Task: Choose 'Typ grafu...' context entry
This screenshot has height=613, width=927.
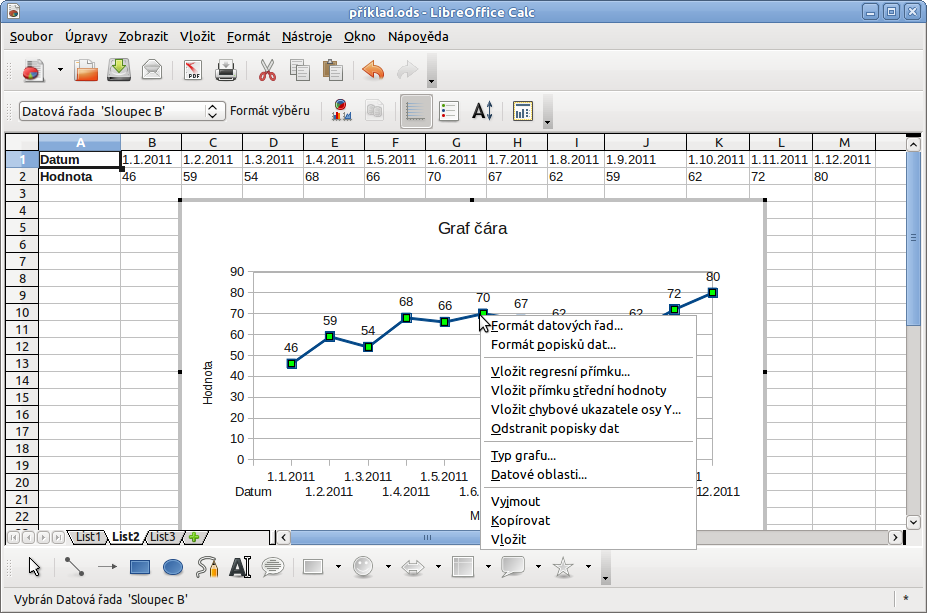Action: coord(588,456)
